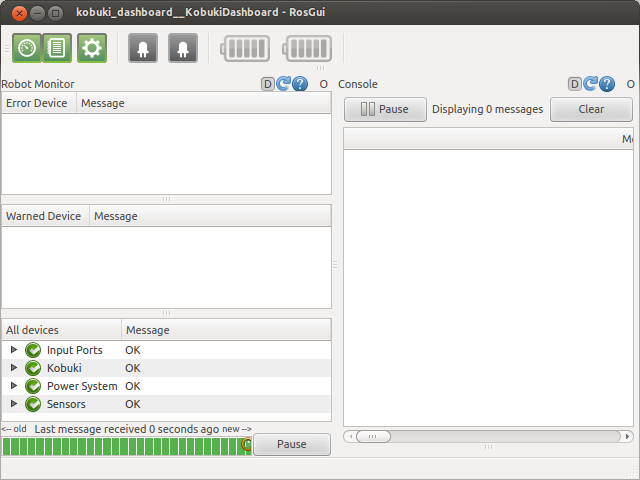Viewport: 640px width, 480px height.
Task: Reload the Robot Monitor panel
Action: tap(284, 84)
